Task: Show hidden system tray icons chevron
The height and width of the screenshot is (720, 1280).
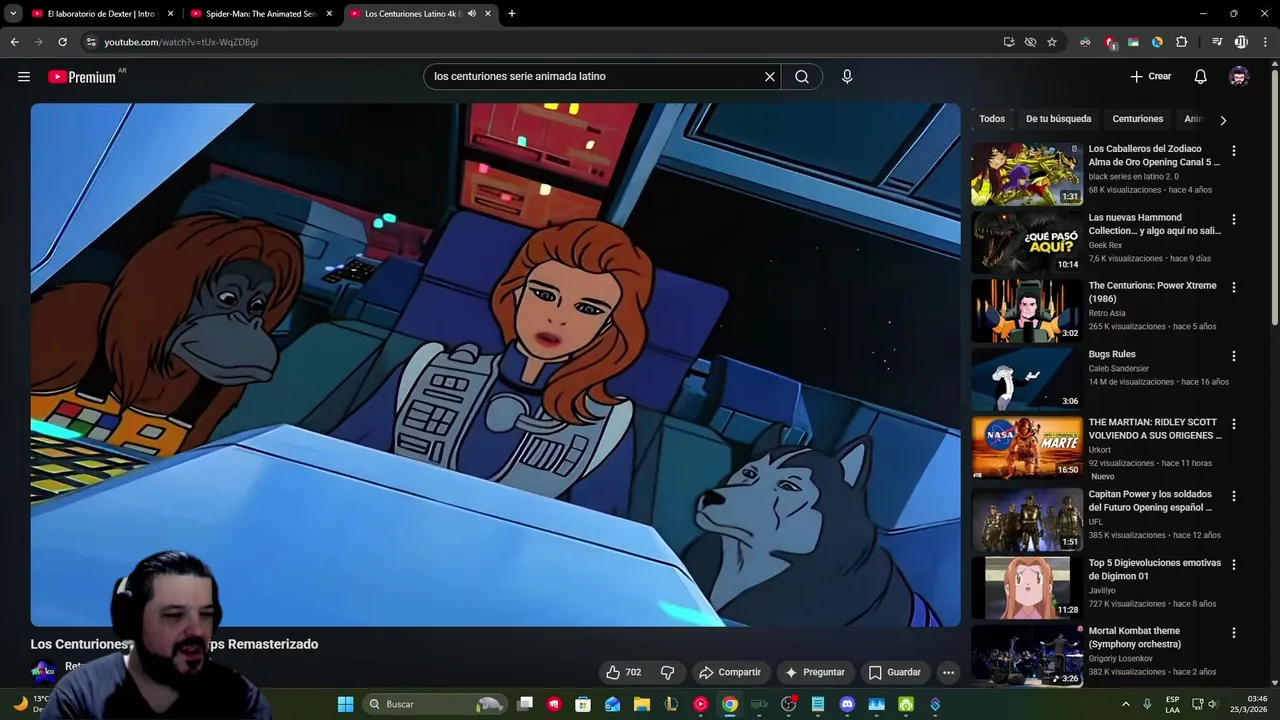Action: tap(1125, 704)
